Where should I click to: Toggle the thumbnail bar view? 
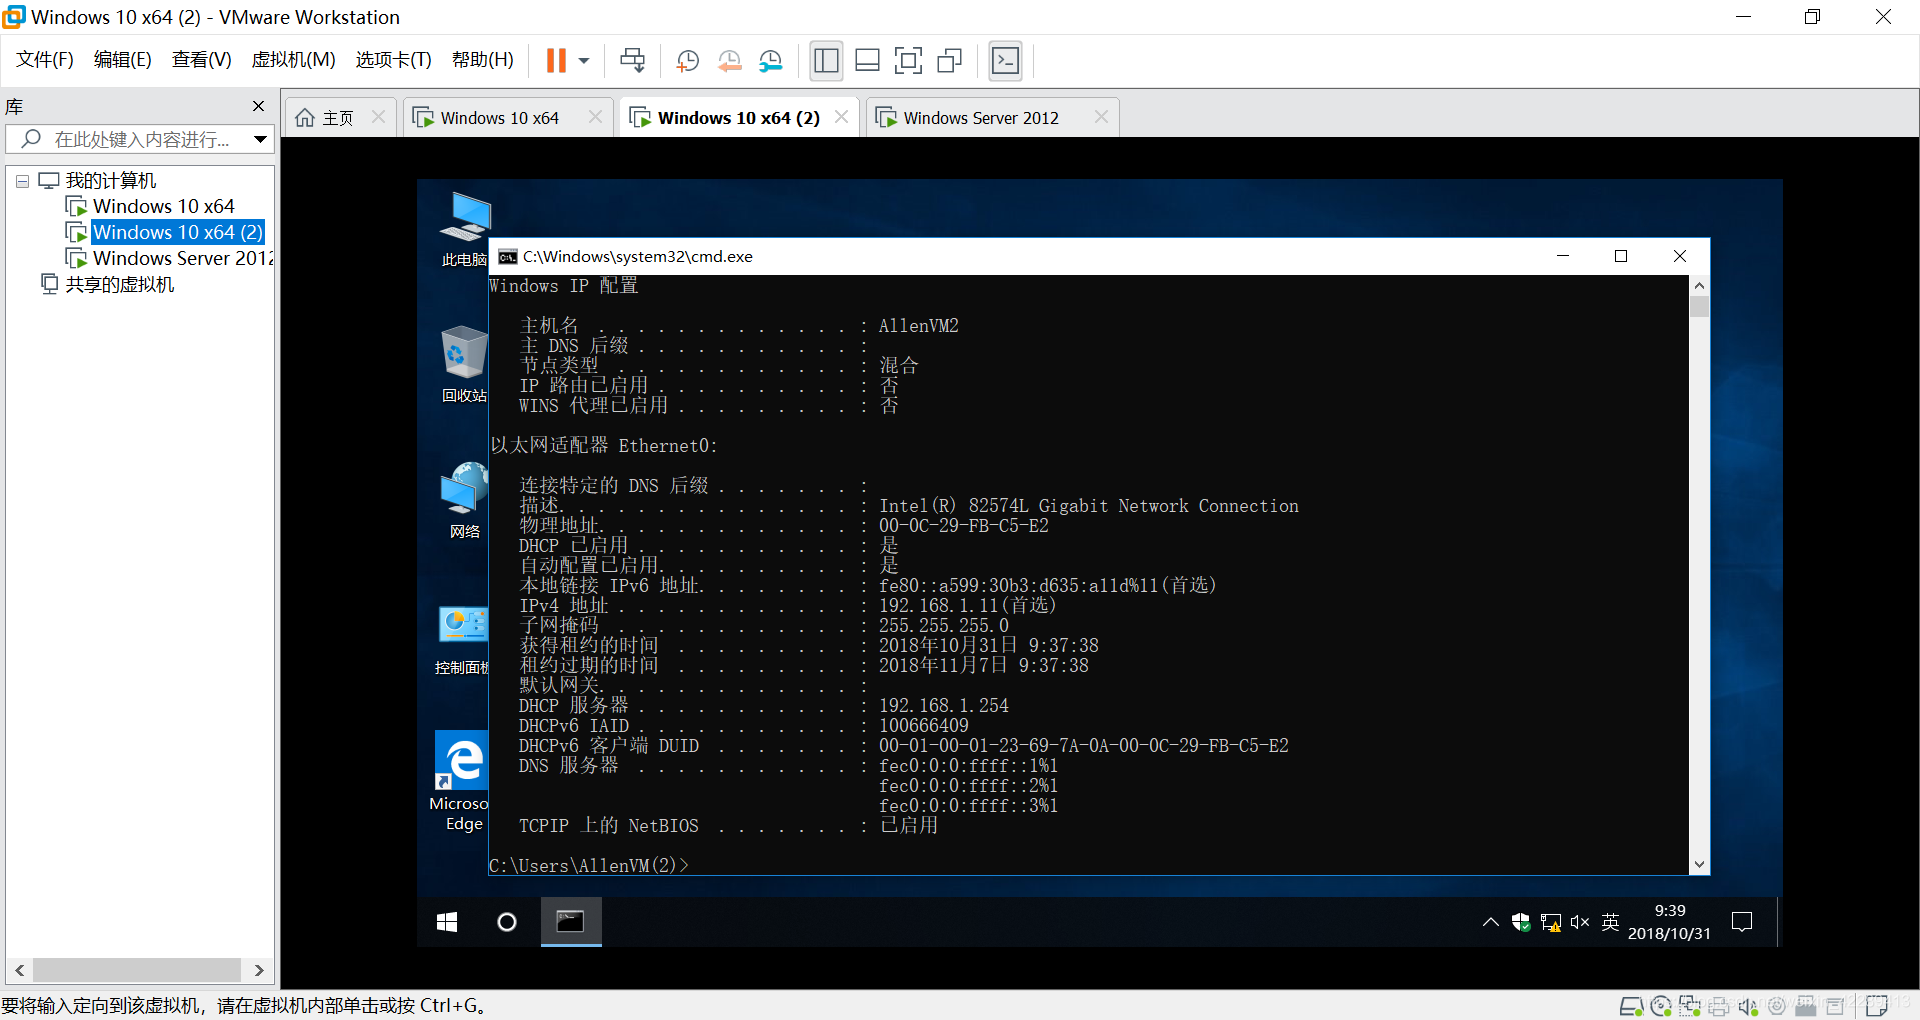pyautogui.click(x=867, y=61)
